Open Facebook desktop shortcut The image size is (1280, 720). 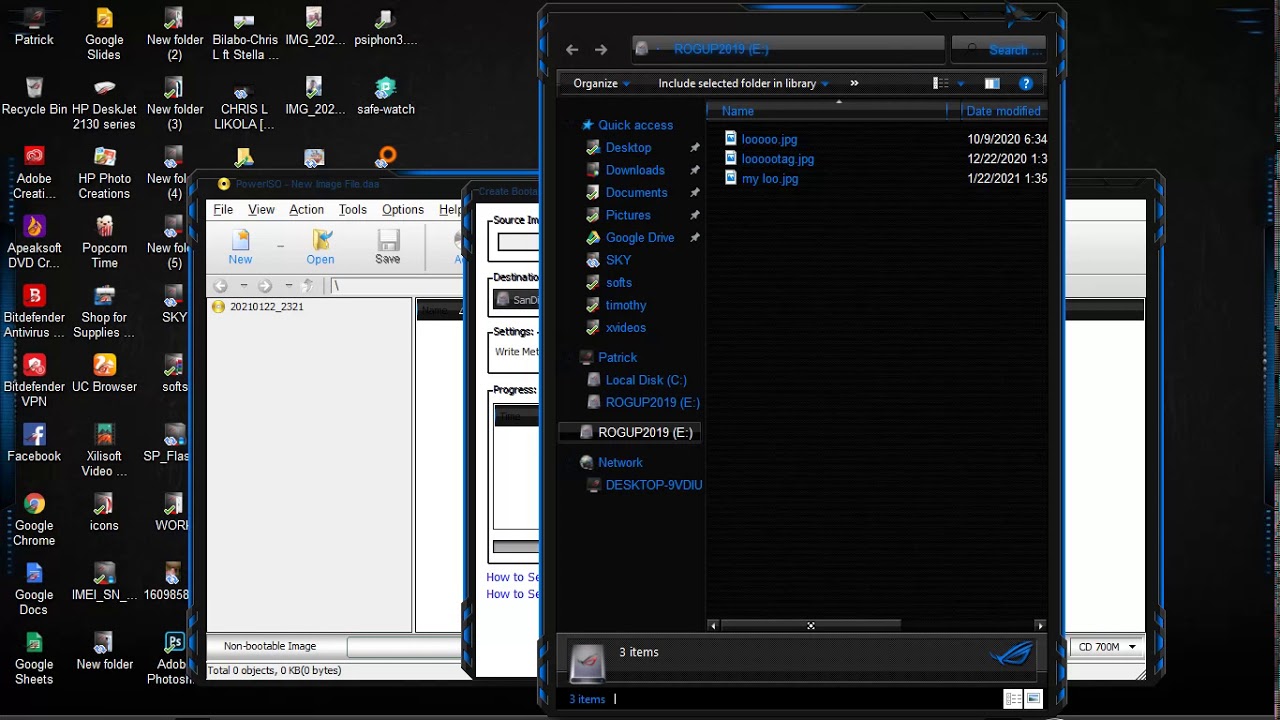34,443
